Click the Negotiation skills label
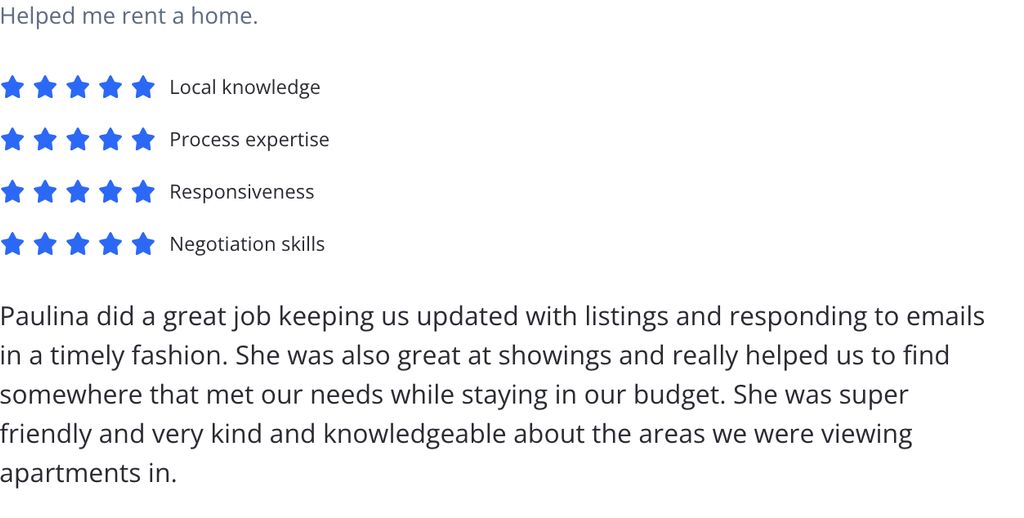This screenshot has width=1024, height=518. click(247, 244)
